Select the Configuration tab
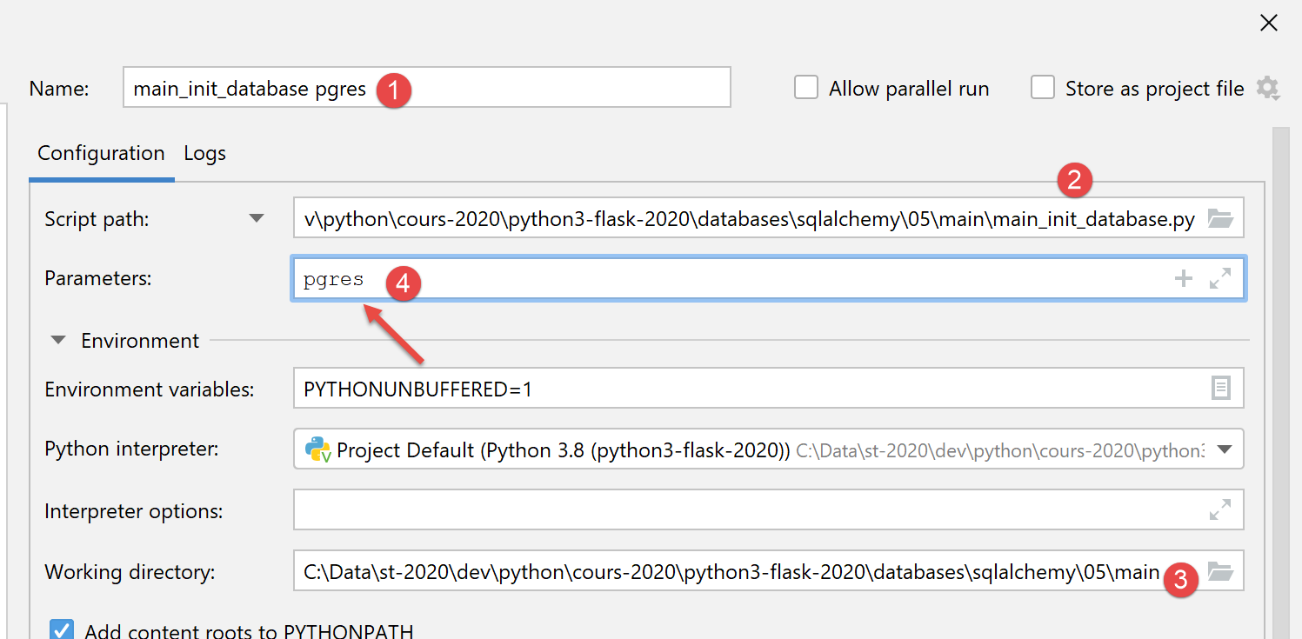 pyautogui.click(x=101, y=153)
